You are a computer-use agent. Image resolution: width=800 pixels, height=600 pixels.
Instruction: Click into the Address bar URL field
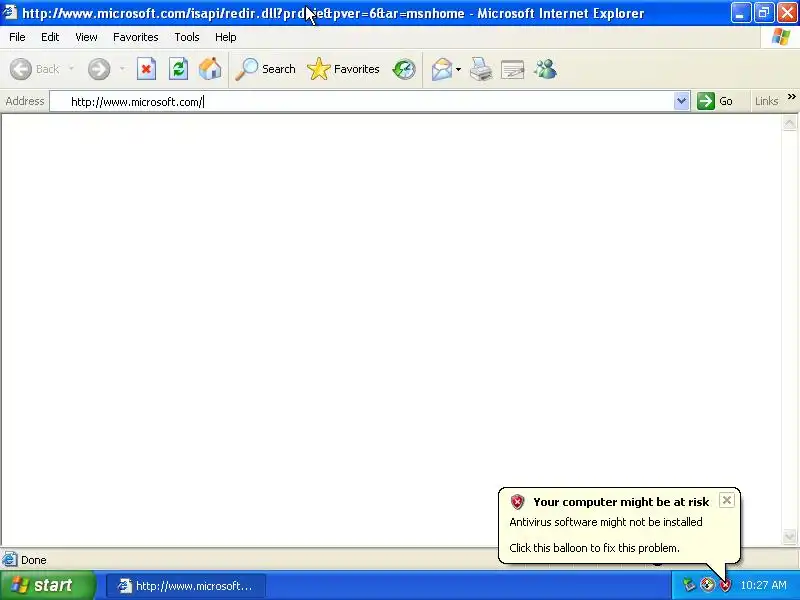362,102
